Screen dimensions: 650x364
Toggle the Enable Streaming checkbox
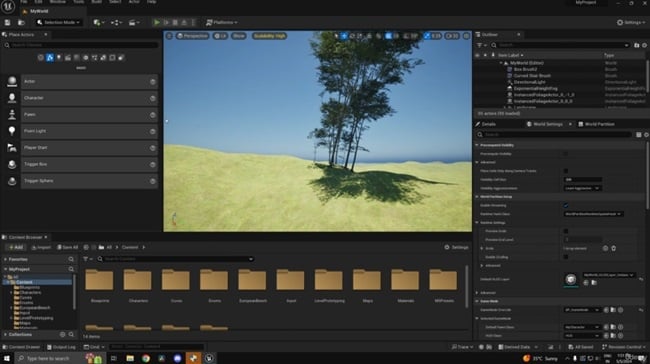566,205
